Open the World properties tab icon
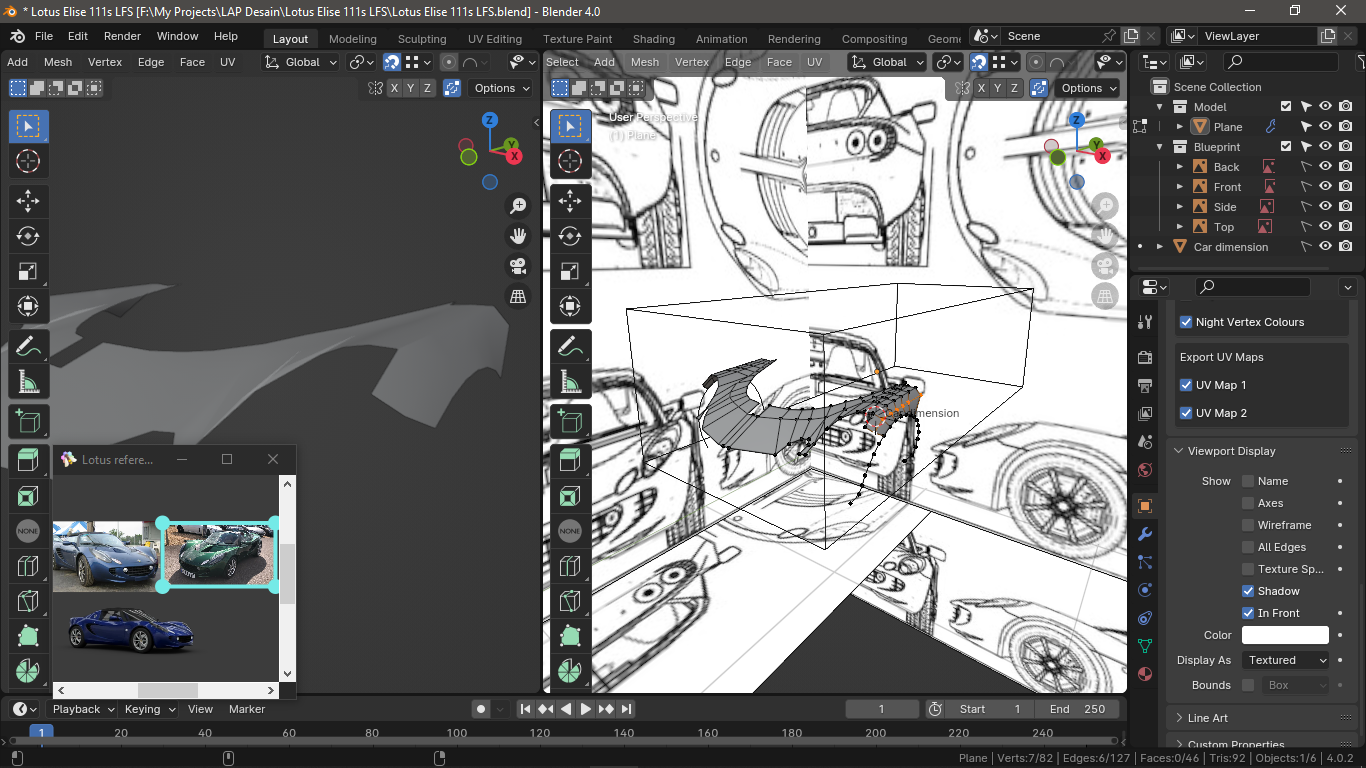This screenshot has width=1366, height=768. 1145,470
